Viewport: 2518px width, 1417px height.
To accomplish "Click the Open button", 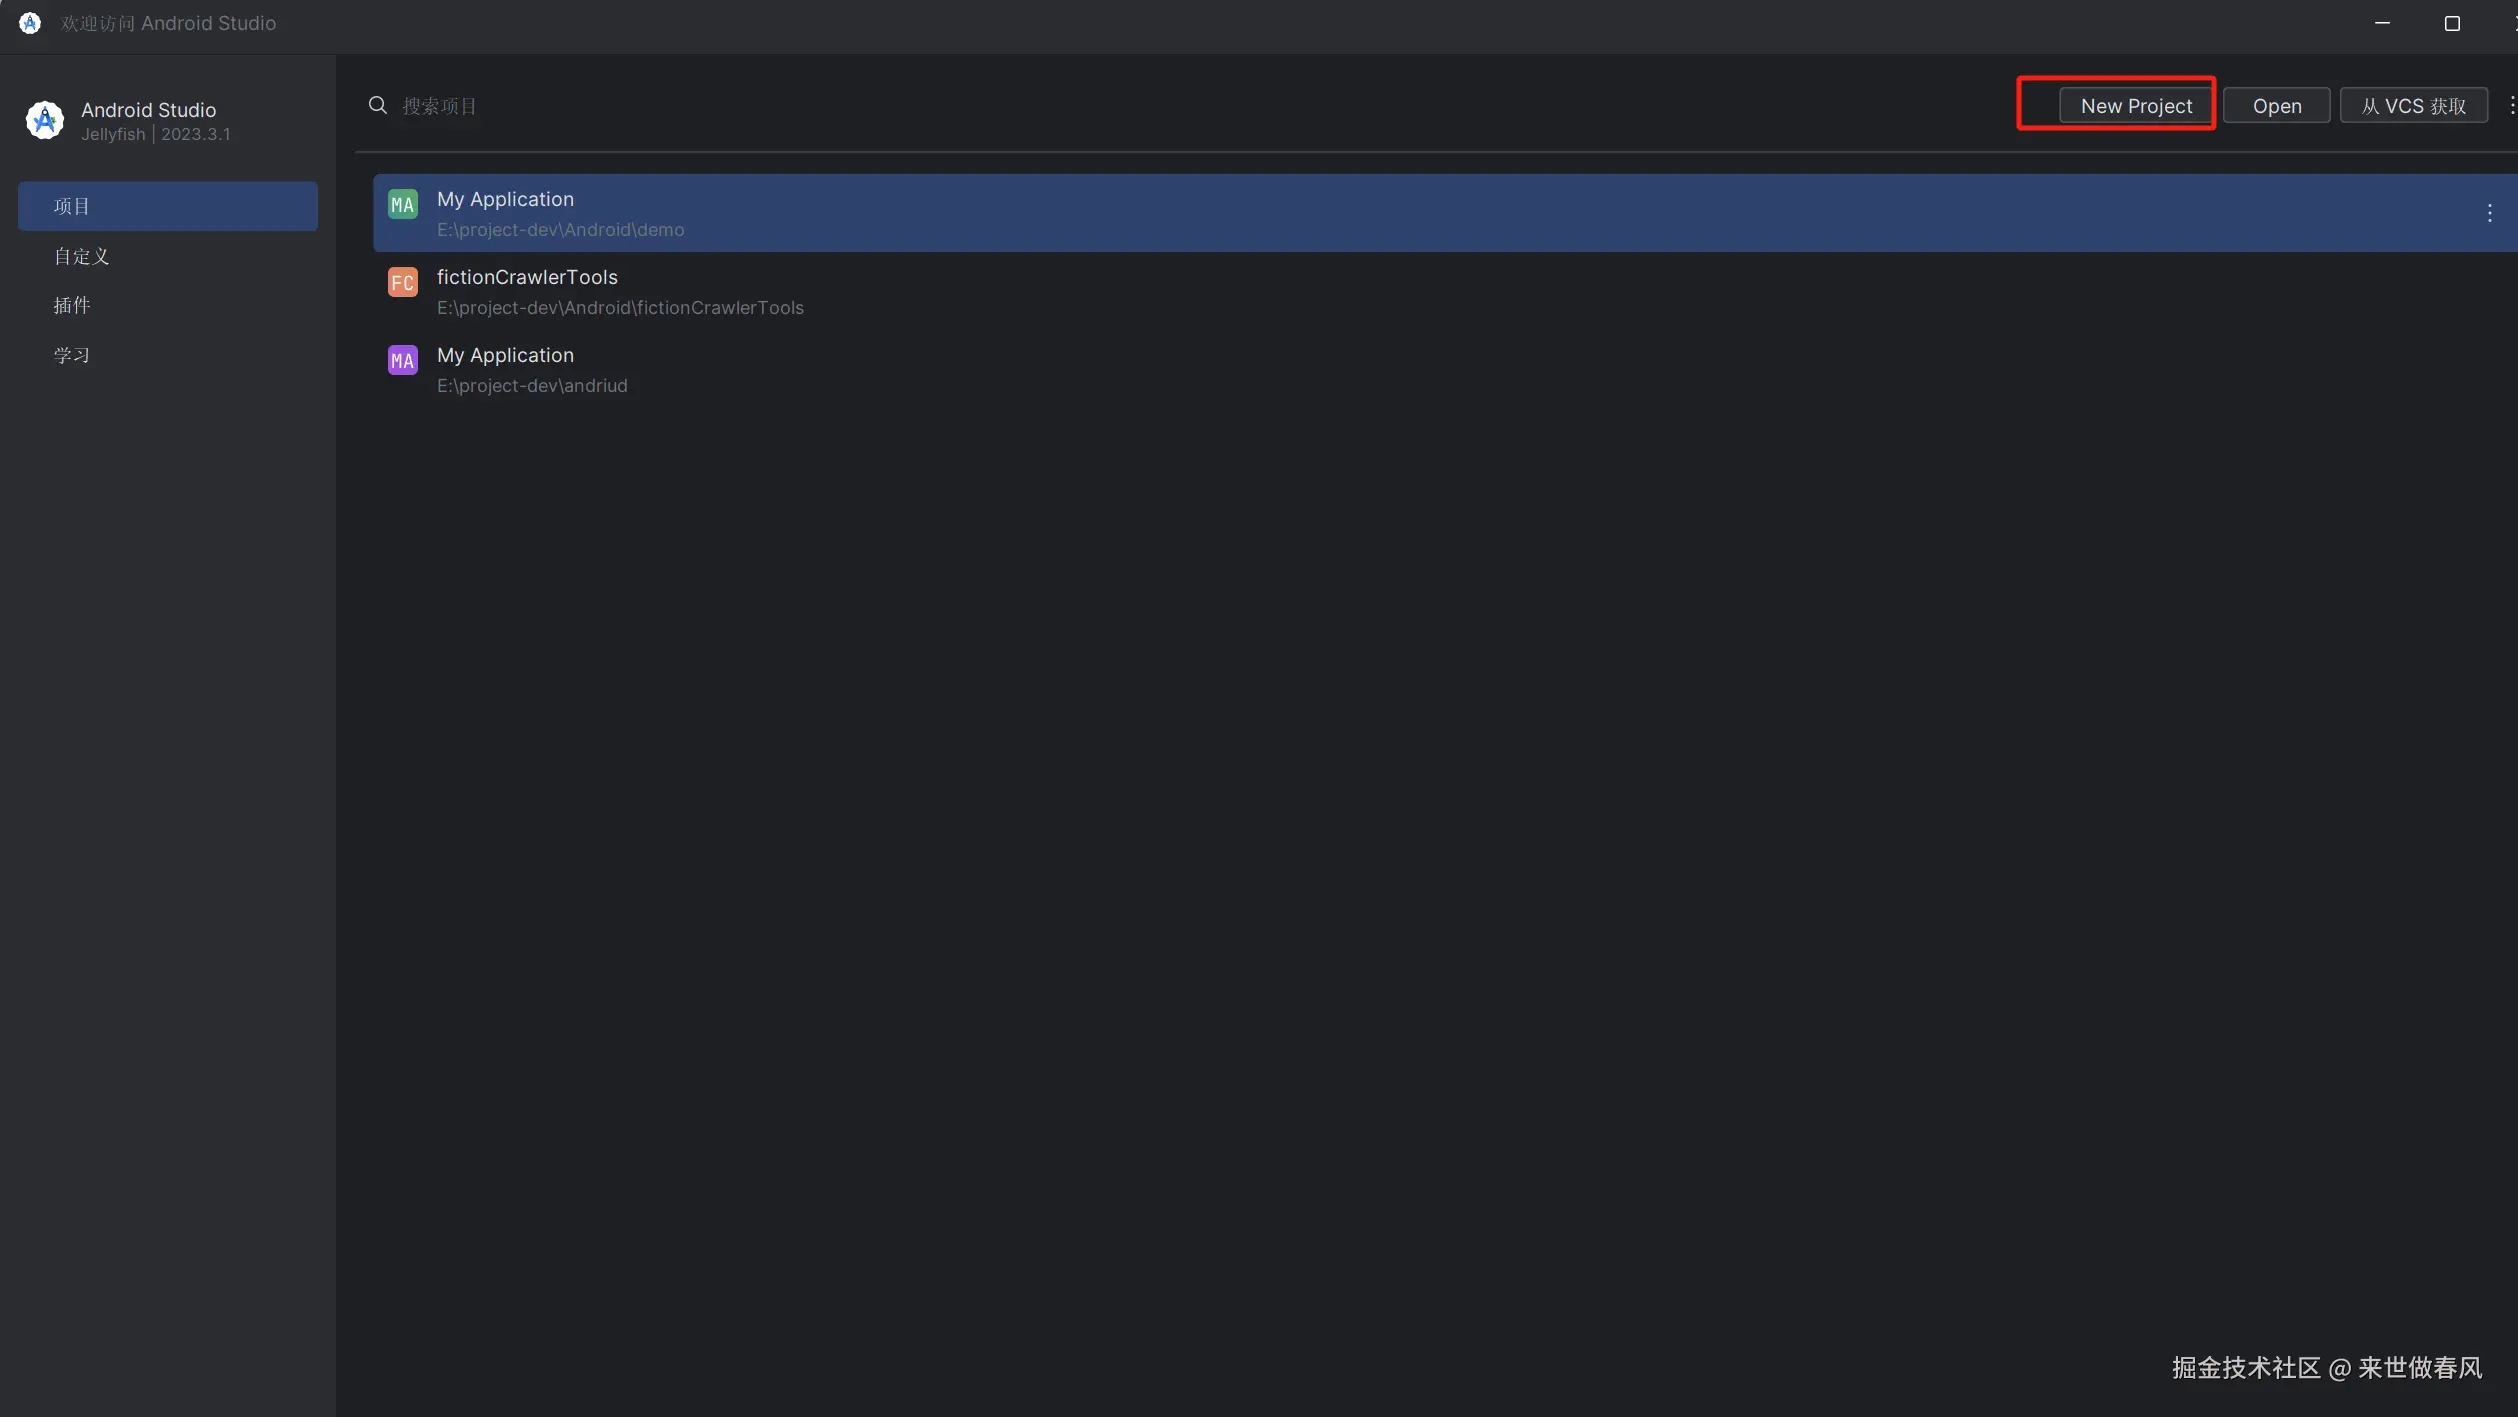I will [x=2276, y=105].
